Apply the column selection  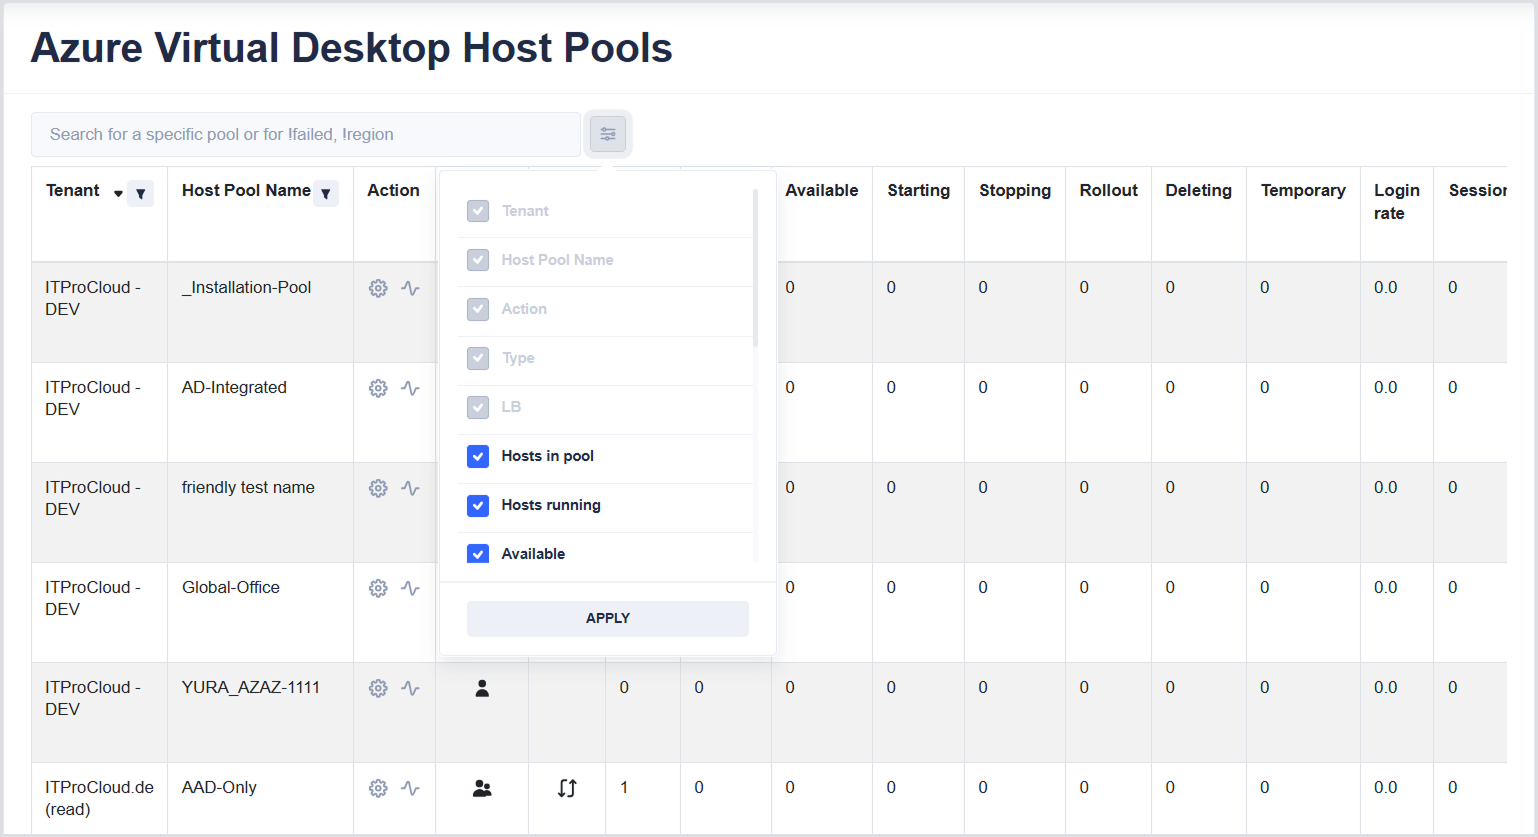pos(608,618)
